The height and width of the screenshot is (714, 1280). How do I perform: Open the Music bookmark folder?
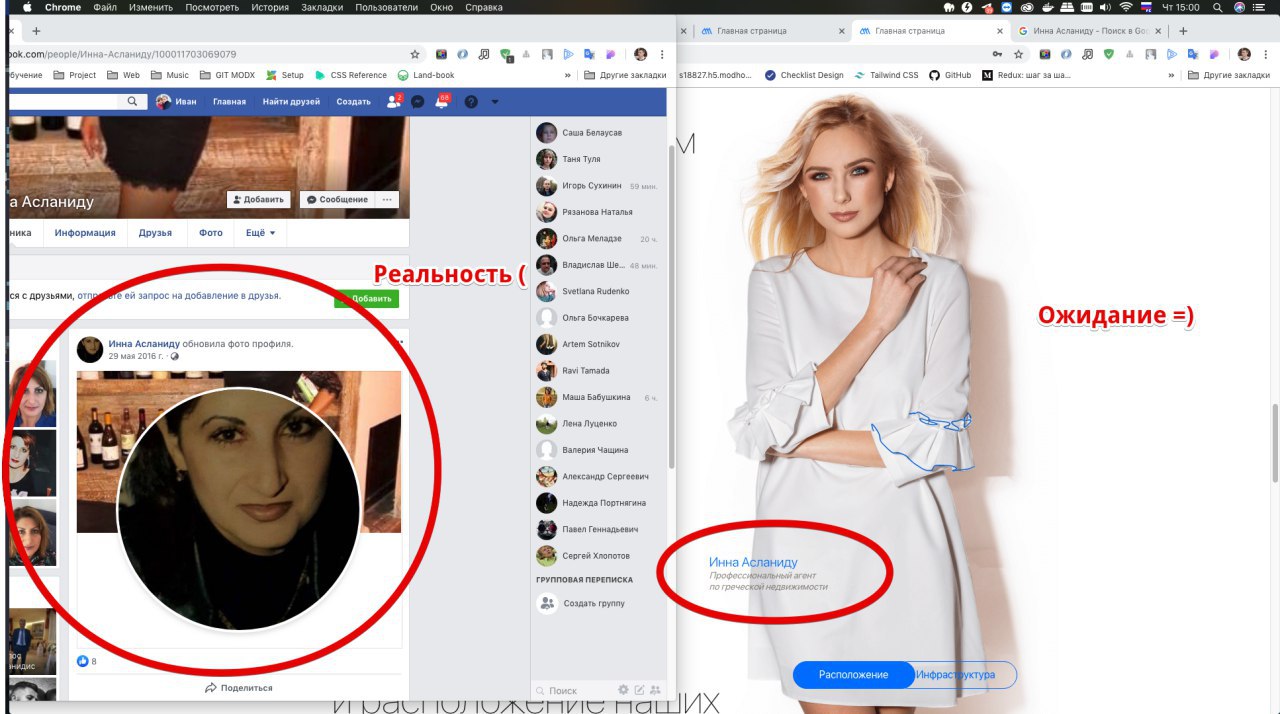(x=169, y=75)
